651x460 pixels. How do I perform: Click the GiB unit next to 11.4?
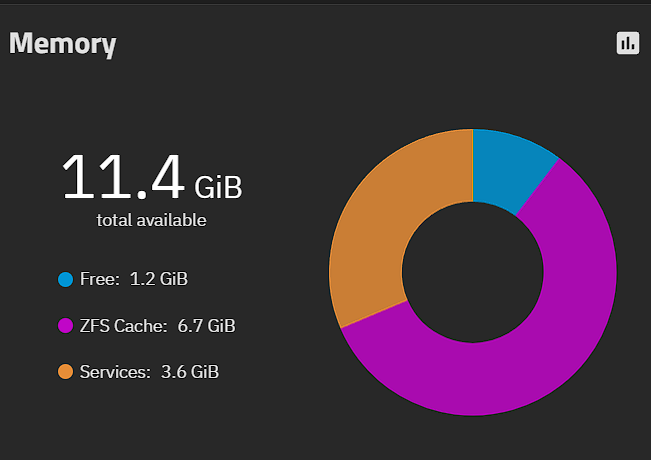tap(218, 188)
